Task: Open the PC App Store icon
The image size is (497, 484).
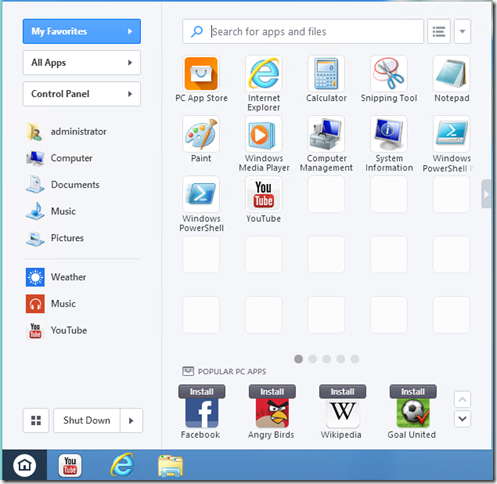Action: pyautogui.click(x=201, y=74)
